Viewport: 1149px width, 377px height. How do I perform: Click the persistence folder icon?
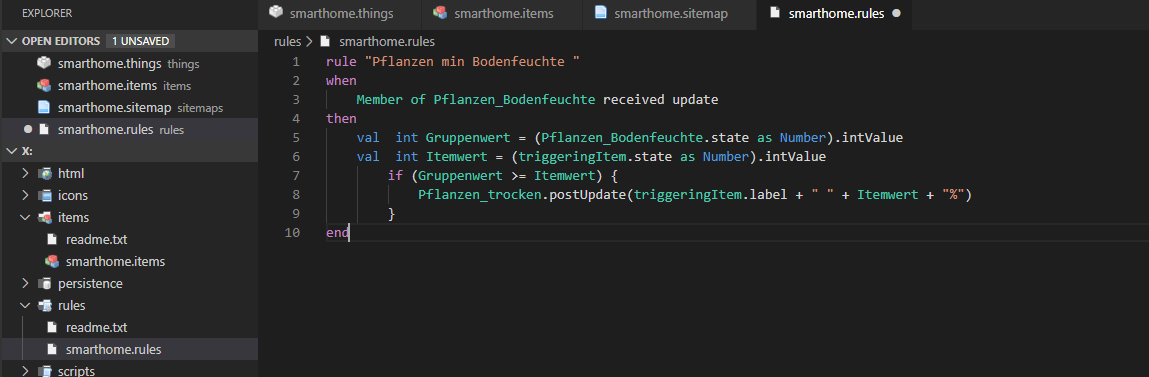pos(45,283)
